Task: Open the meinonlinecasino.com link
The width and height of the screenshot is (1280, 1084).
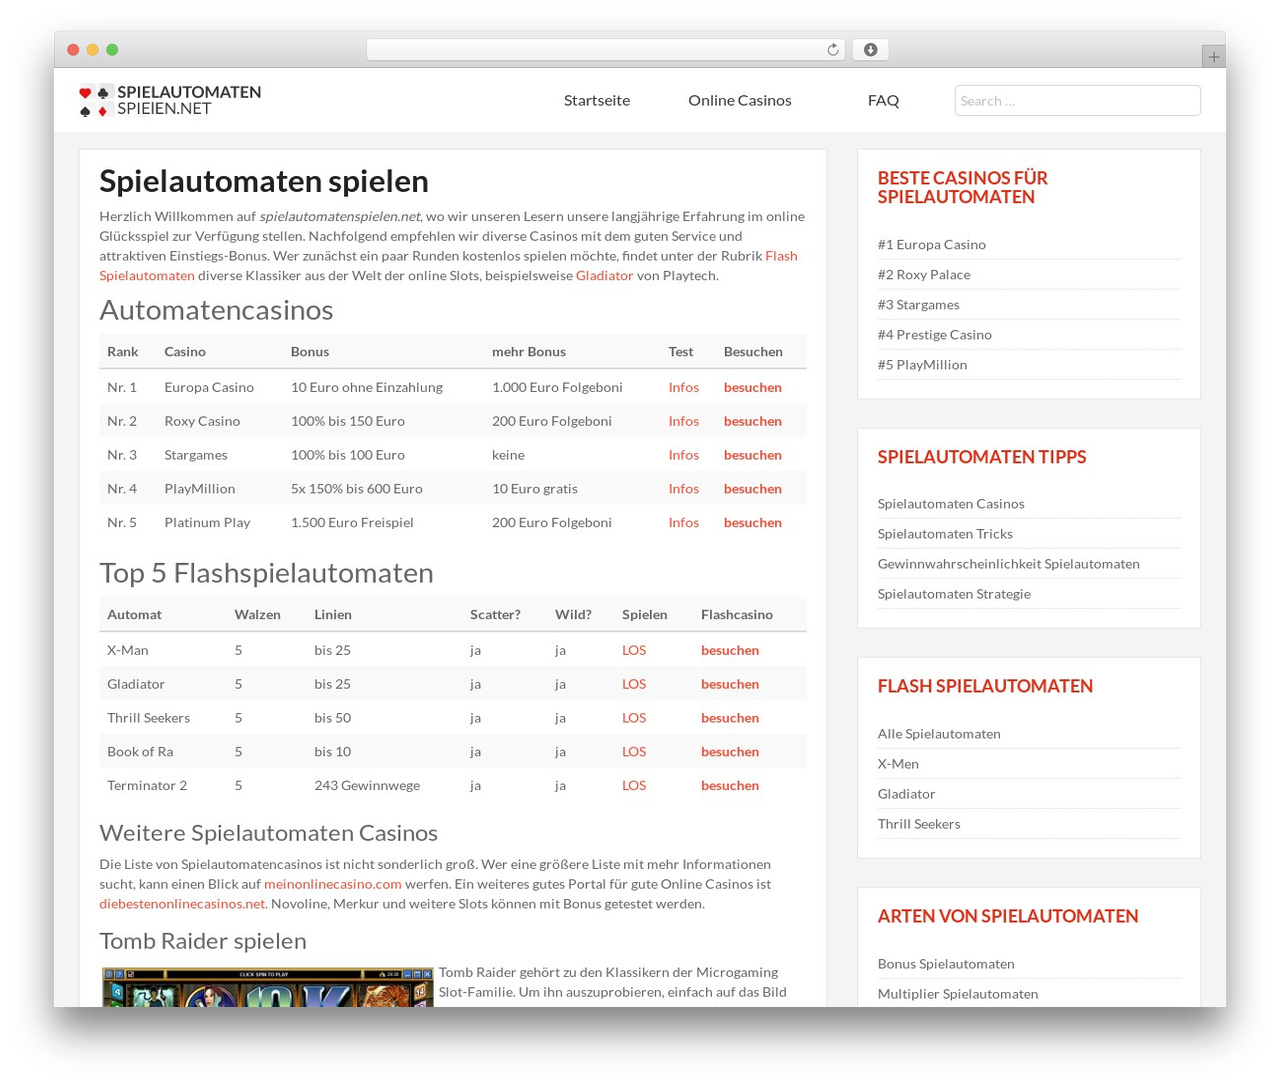Action: 333,884
